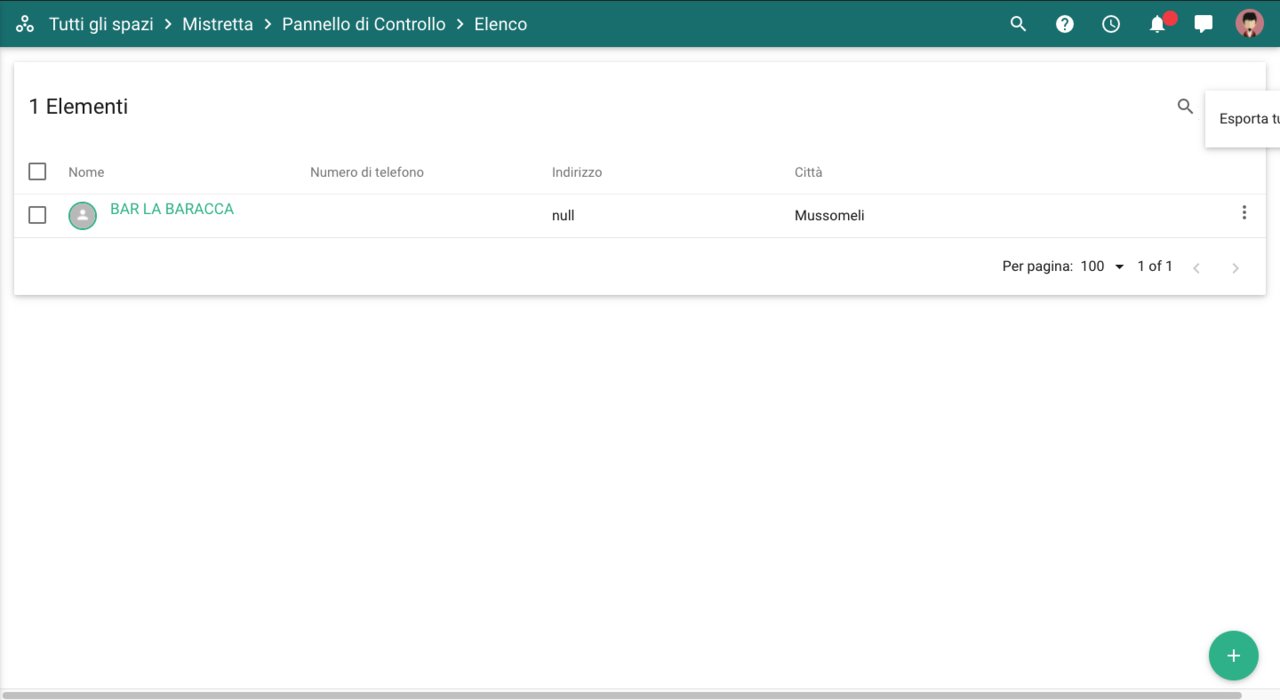Open row options for BAR LA BARACCA
The image size is (1280, 700).
point(1244,213)
